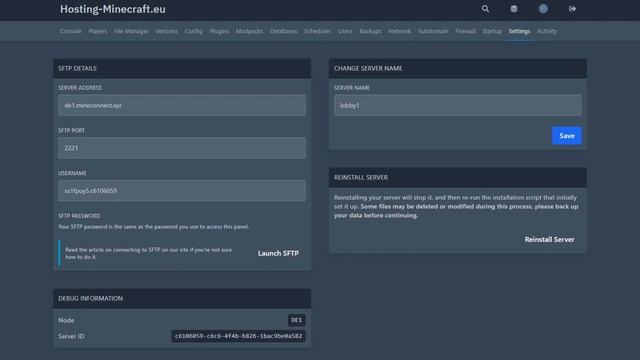This screenshot has height=360, width=640.
Task: Open the account avatar icon
Action: tap(543, 9)
